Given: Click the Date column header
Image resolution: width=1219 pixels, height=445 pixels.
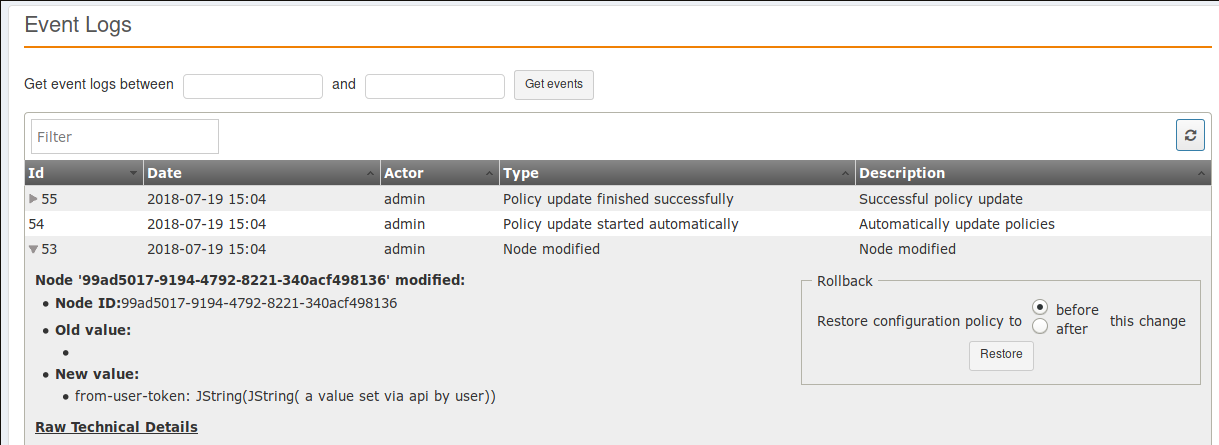Looking at the screenshot, I should tap(165, 173).
